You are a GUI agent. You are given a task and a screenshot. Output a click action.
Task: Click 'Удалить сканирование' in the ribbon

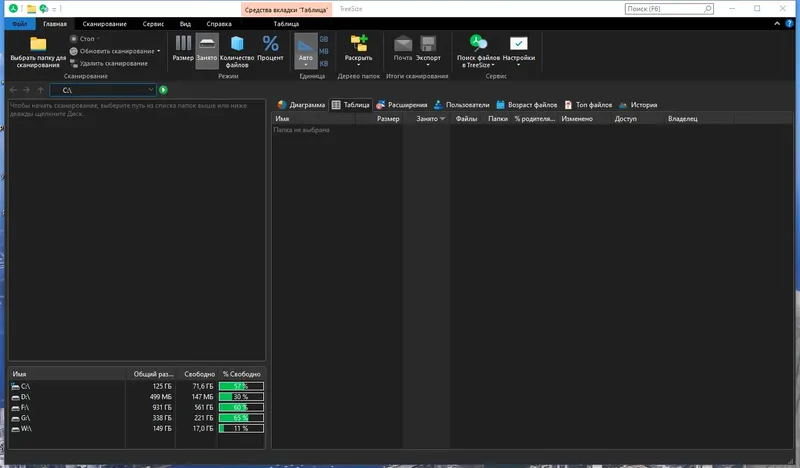109,63
